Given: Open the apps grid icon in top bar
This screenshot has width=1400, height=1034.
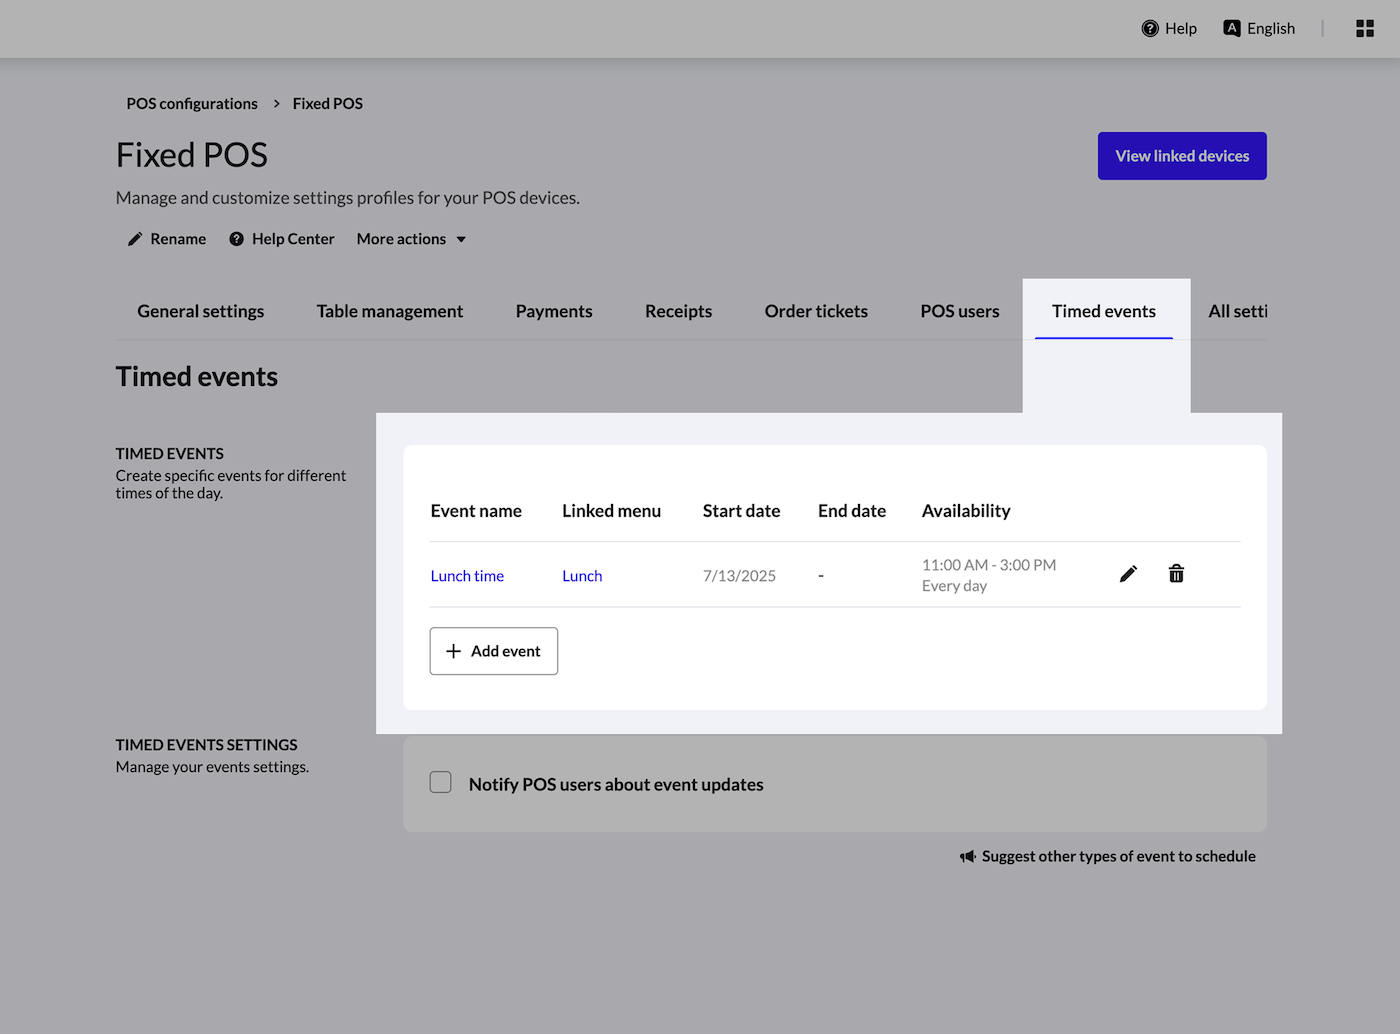Looking at the screenshot, I should click(1364, 29).
